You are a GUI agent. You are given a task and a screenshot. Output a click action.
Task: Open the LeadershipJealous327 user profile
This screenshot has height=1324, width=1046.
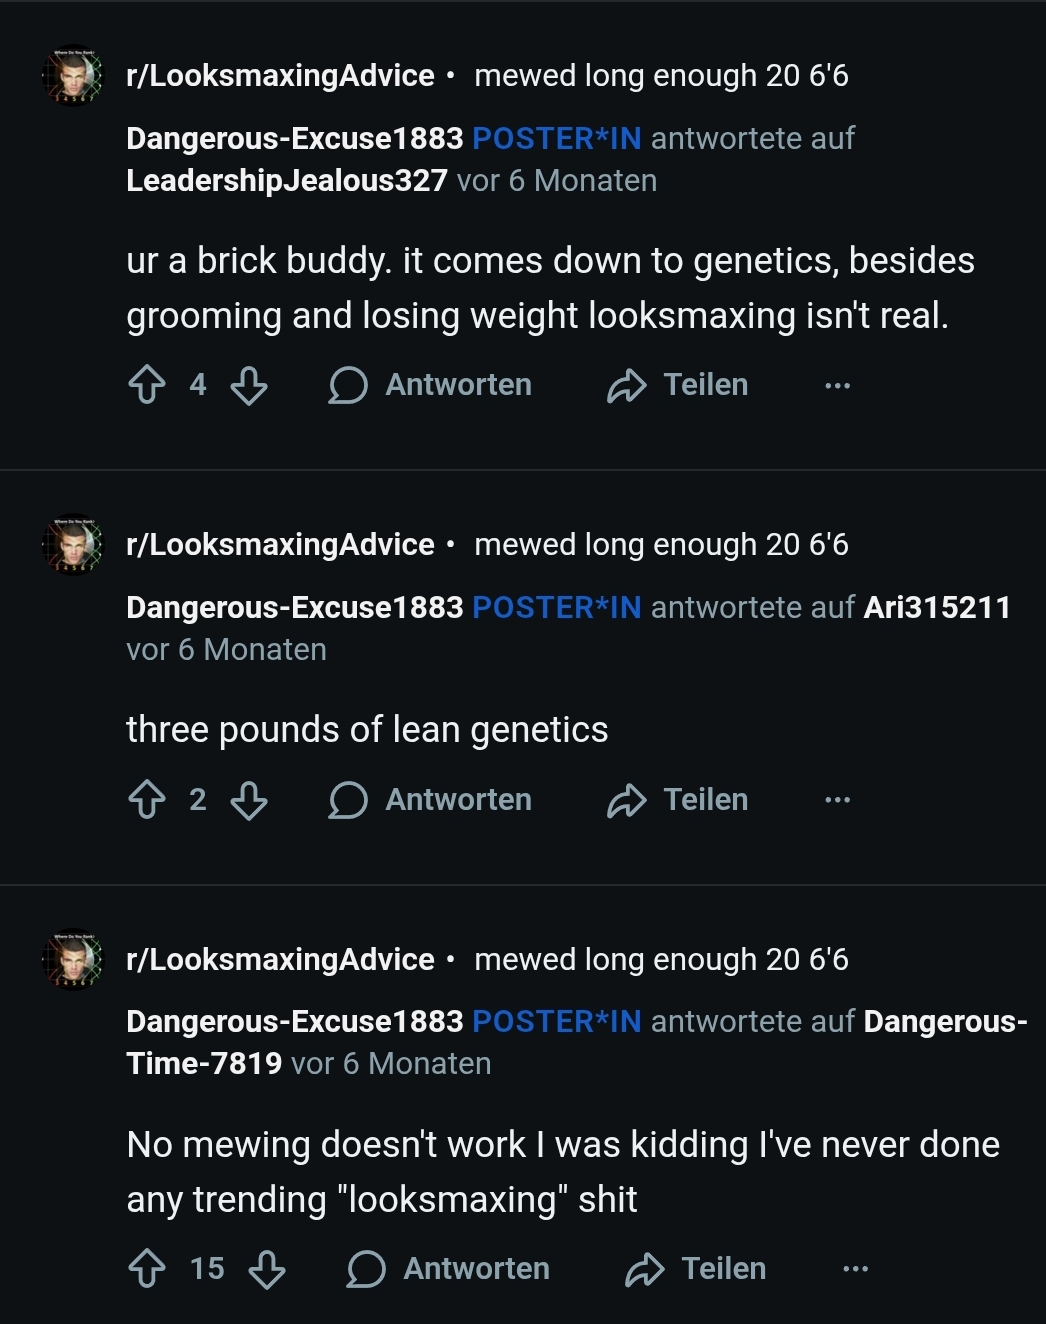(287, 181)
